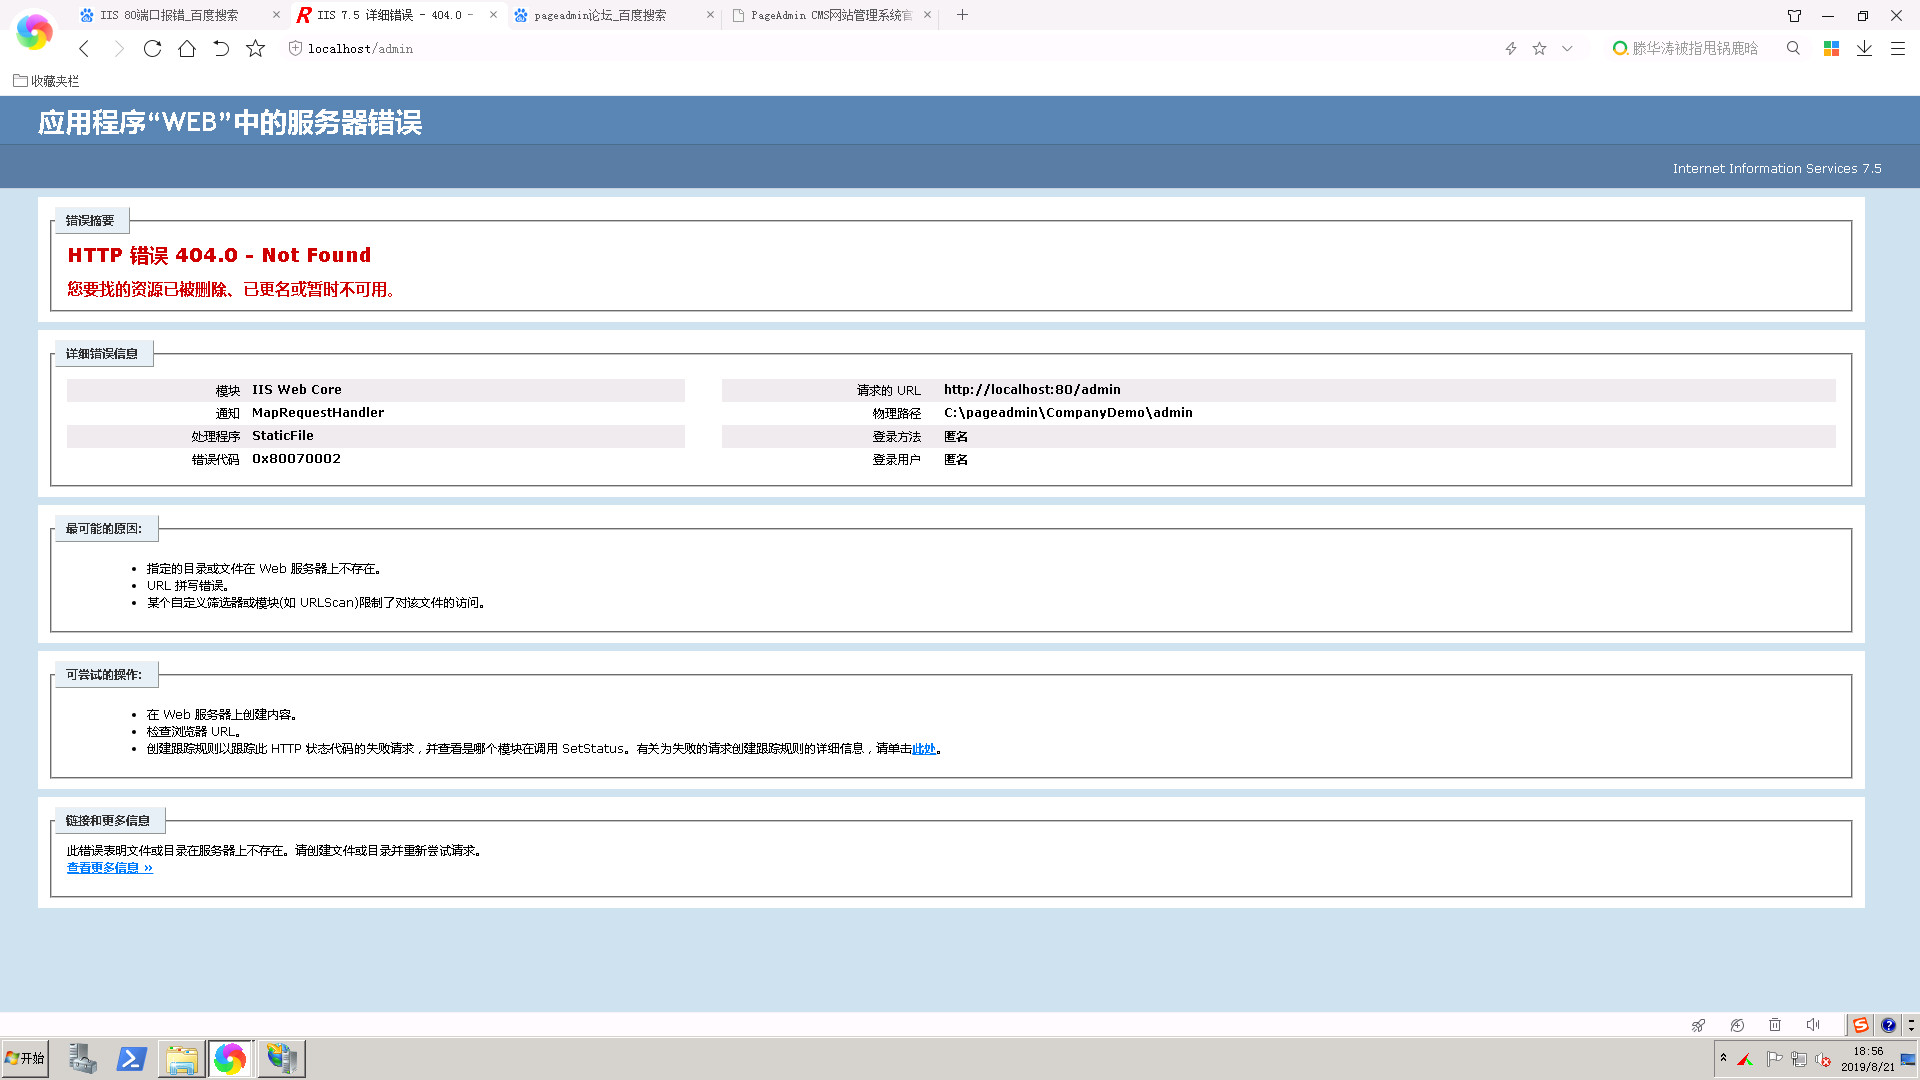Click the 'HTTP 错误 404.0 - Not Found' heading
The height and width of the screenshot is (1080, 1920).
(x=219, y=255)
